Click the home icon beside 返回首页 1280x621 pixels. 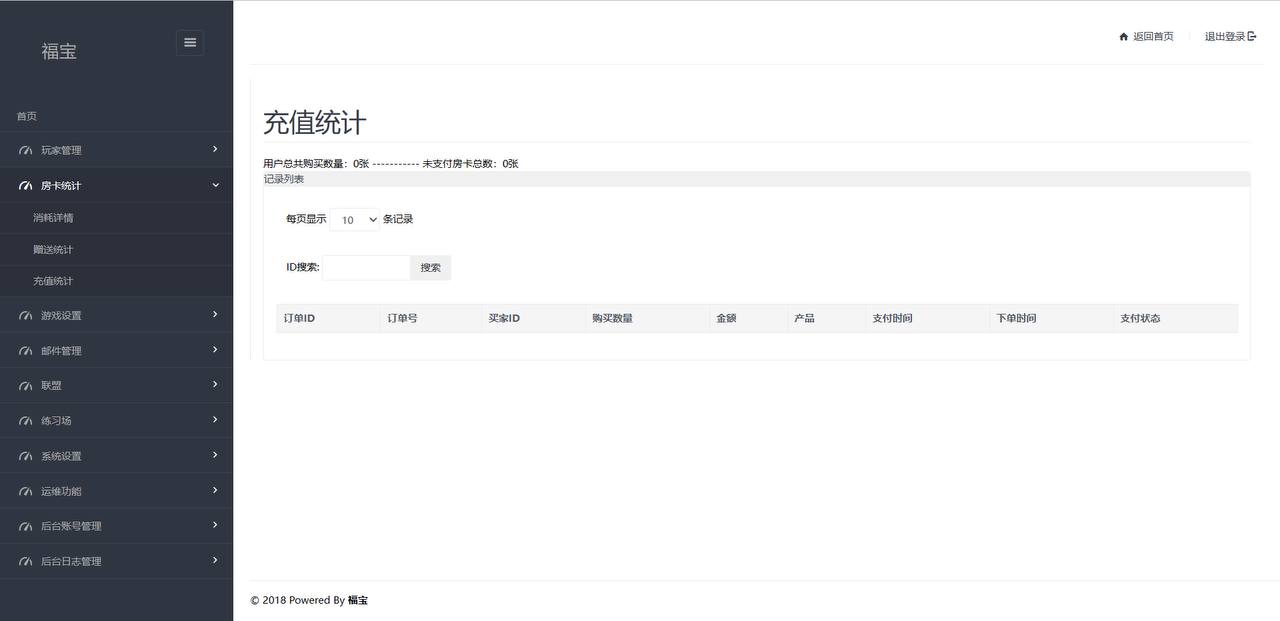coord(1123,37)
